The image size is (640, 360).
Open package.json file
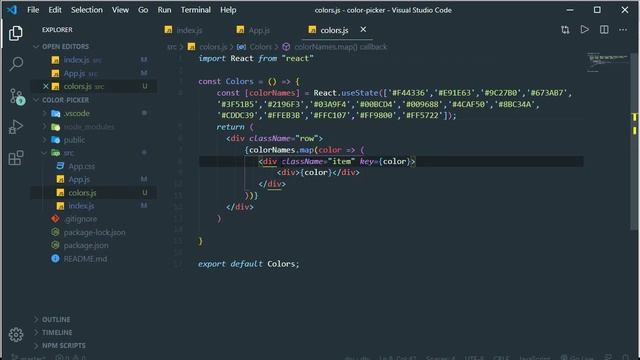click(x=86, y=245)
